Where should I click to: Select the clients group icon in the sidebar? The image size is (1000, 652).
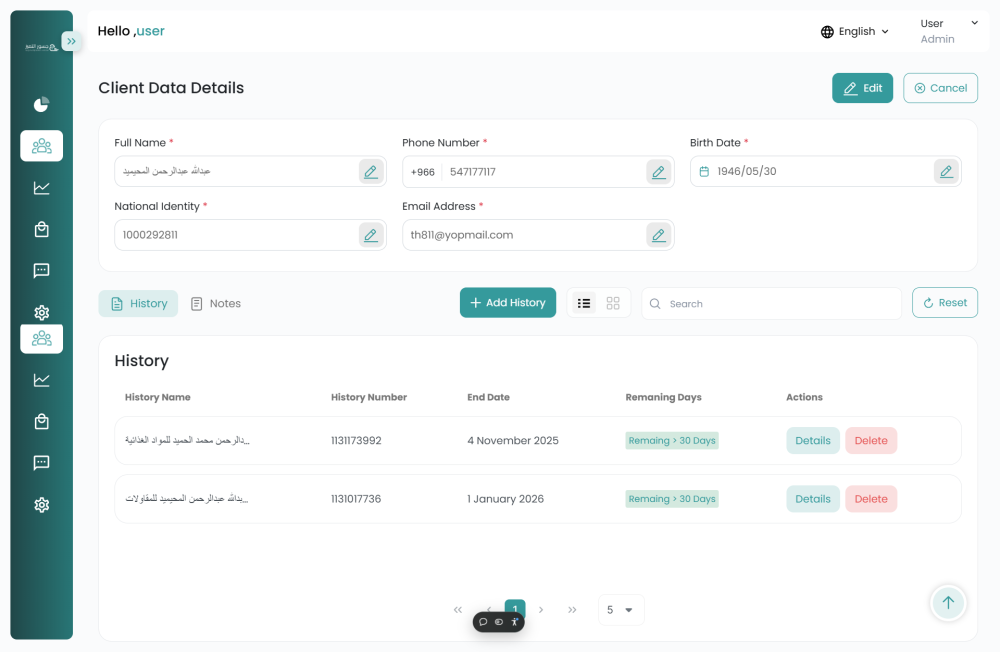tap(41, 145)
